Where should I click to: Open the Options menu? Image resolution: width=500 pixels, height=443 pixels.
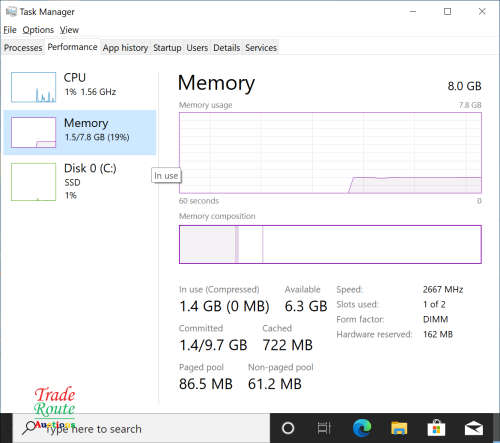(x=38, y=30)
